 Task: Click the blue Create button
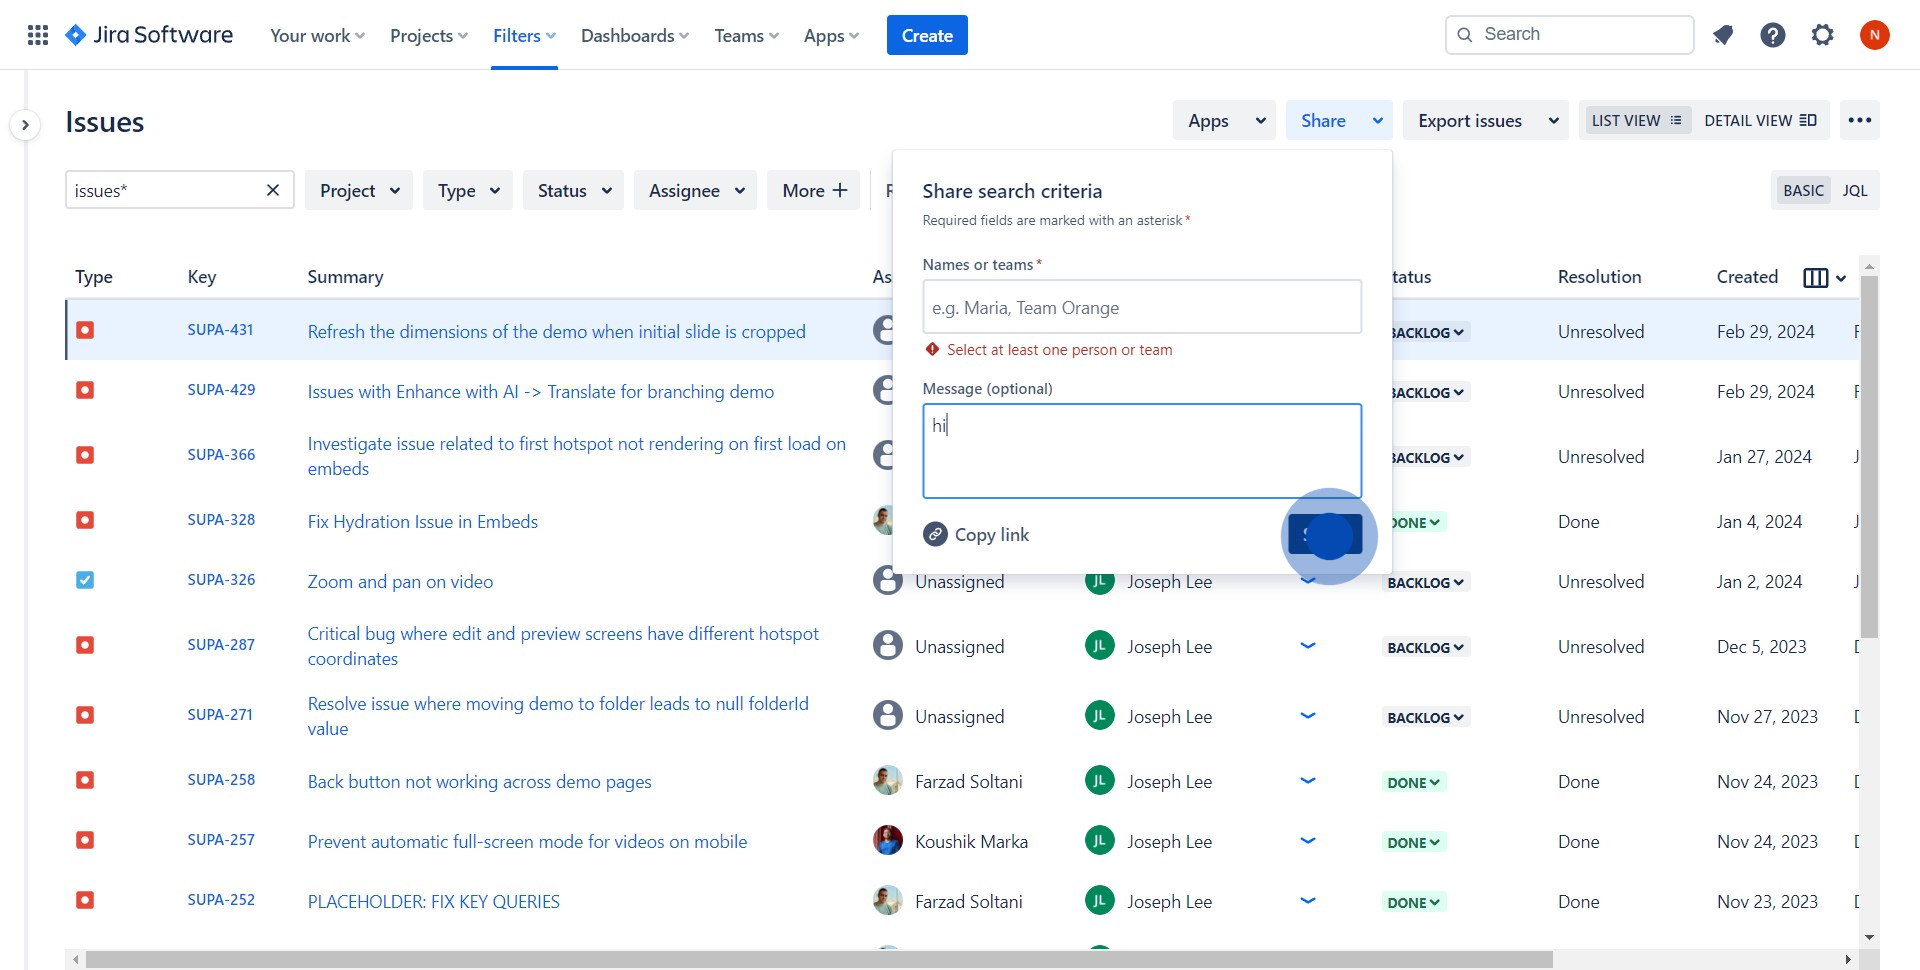coord(926,36)
